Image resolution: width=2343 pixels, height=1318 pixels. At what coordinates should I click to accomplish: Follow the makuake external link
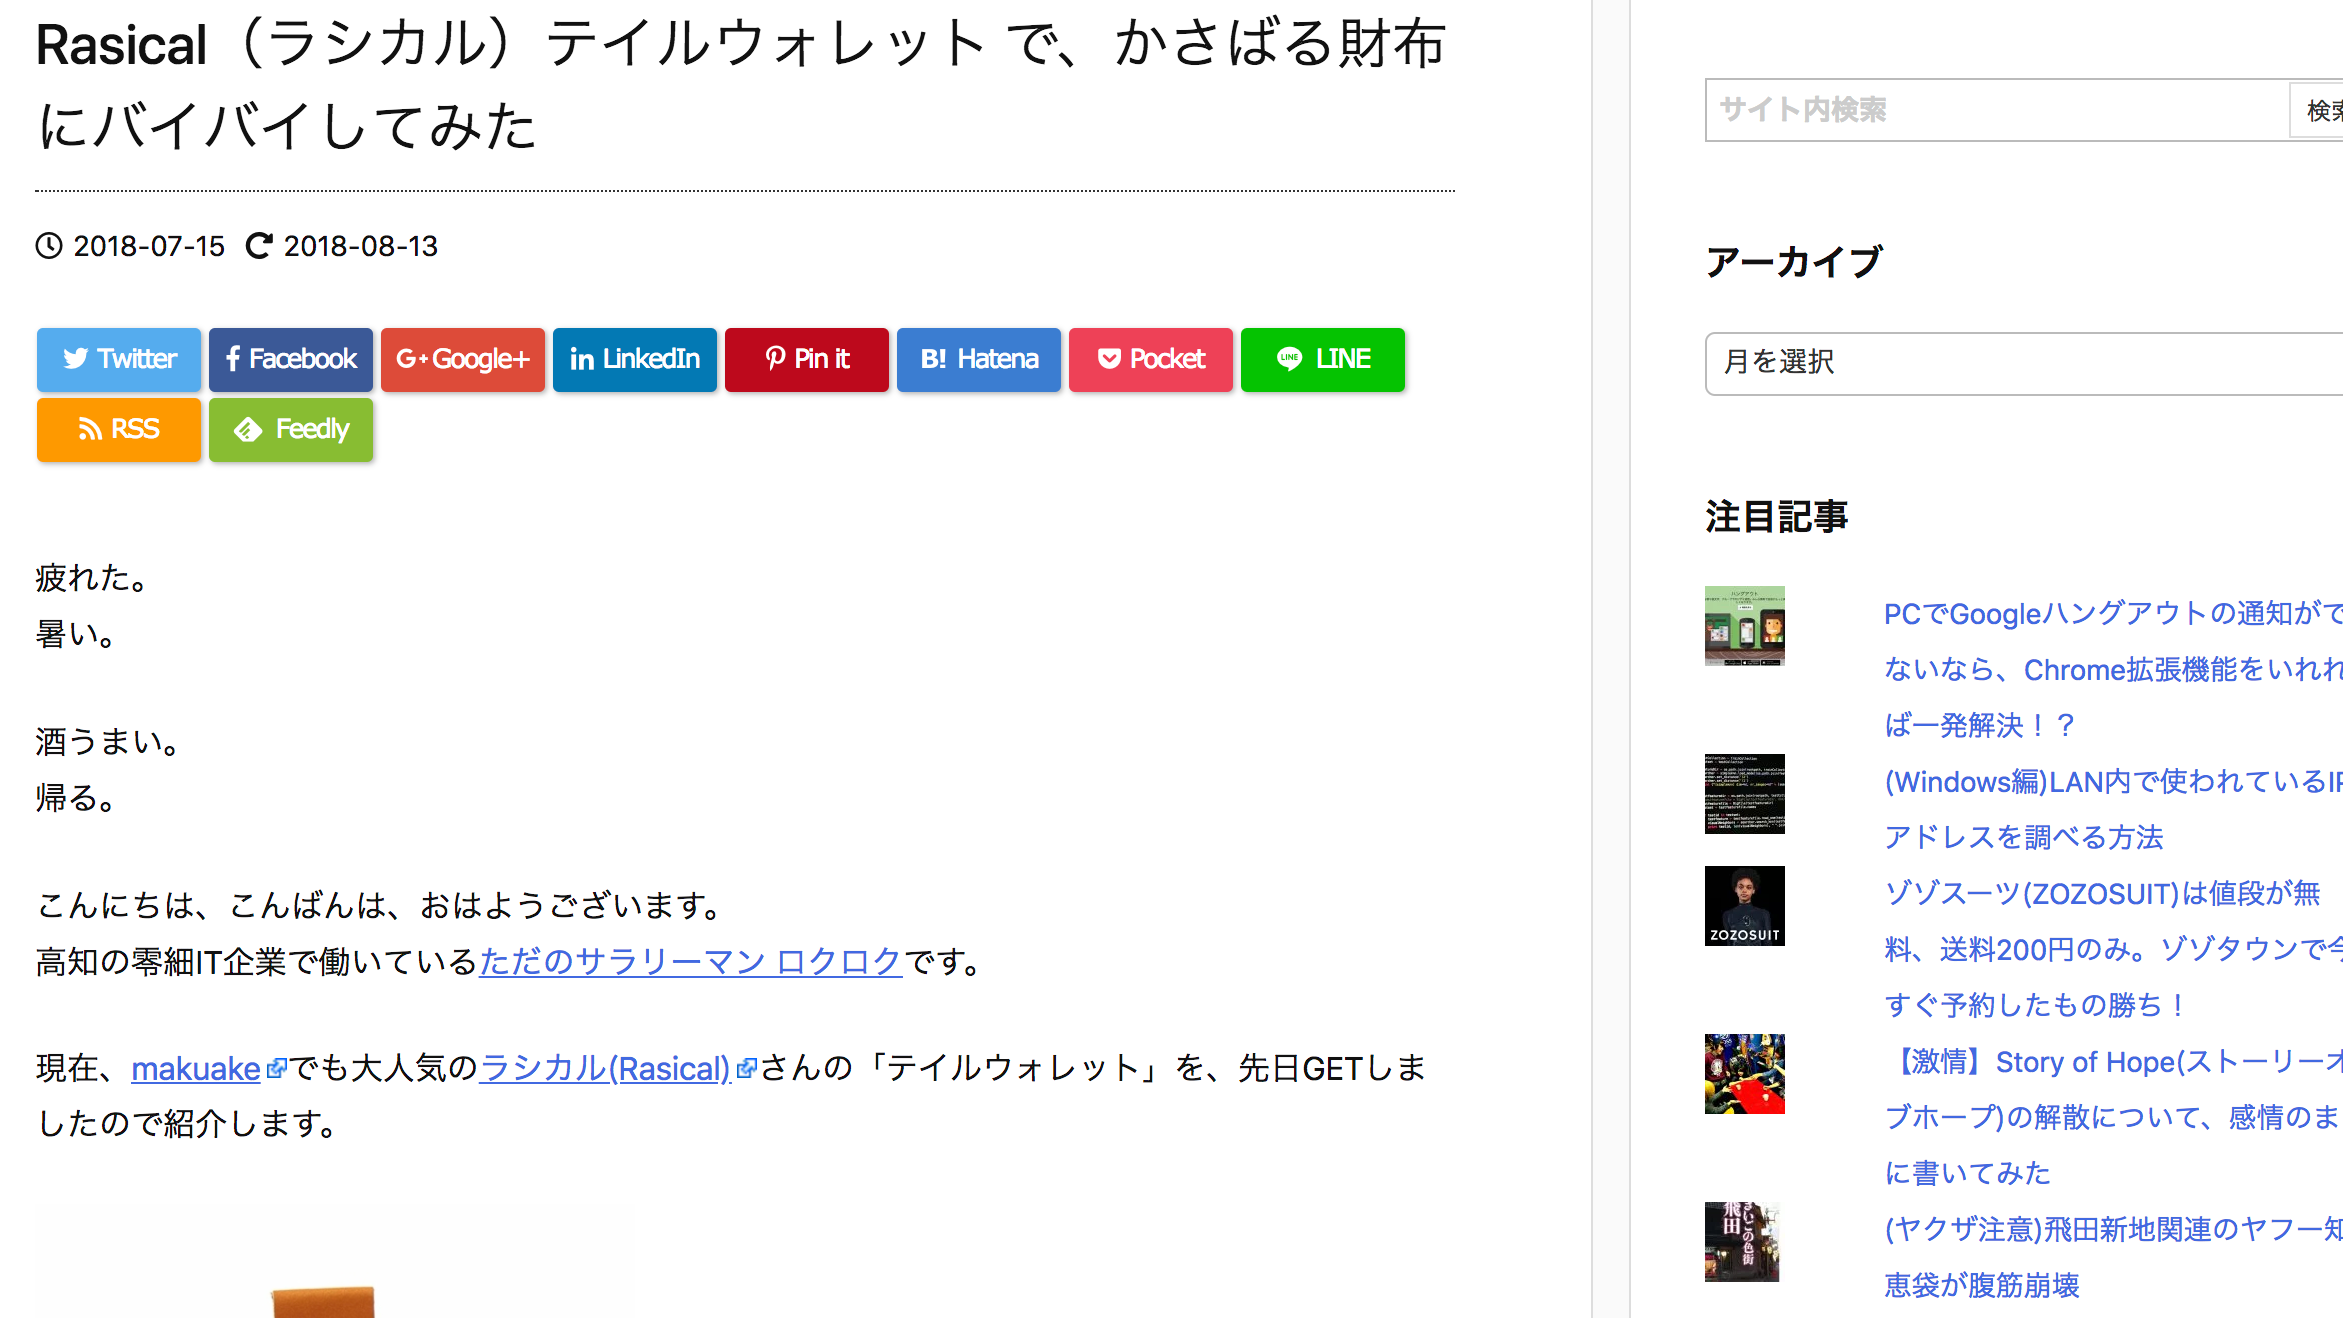196,1069
